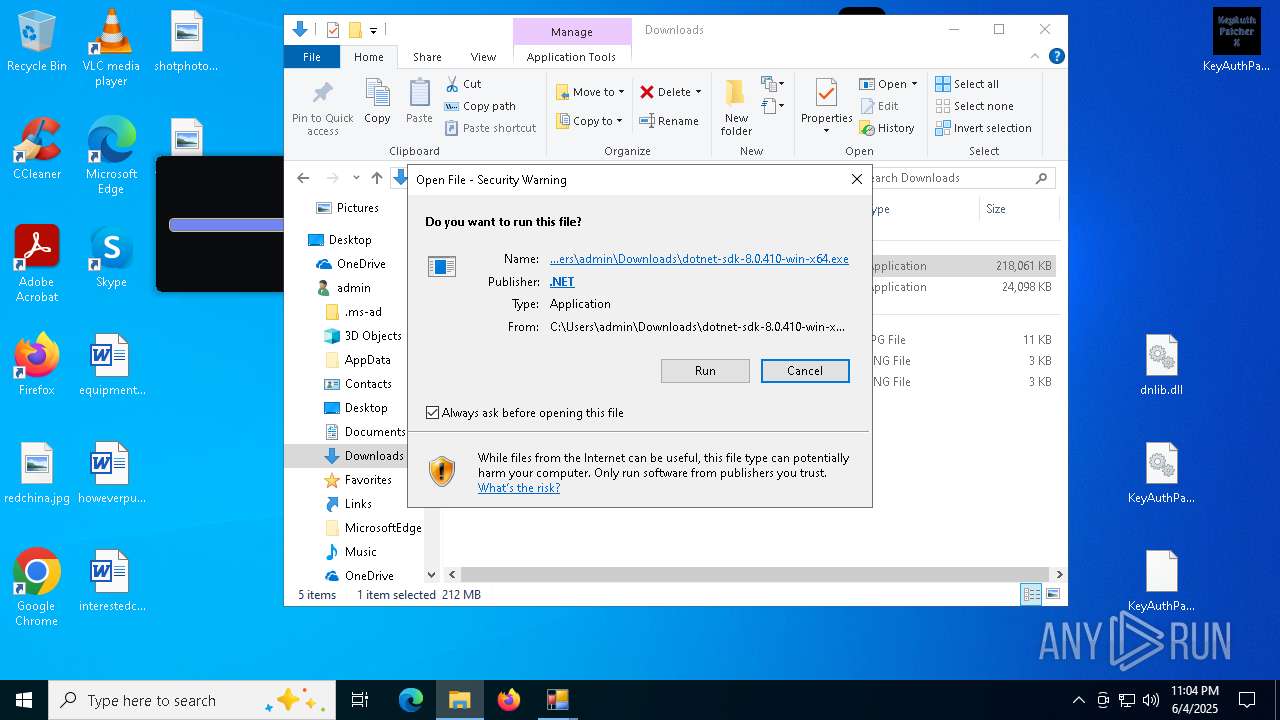Image resolution: width=1280 pixels, height=720 pixels.
Task: Select Pictures in the navigation pane
Action: tap(348, 208)
